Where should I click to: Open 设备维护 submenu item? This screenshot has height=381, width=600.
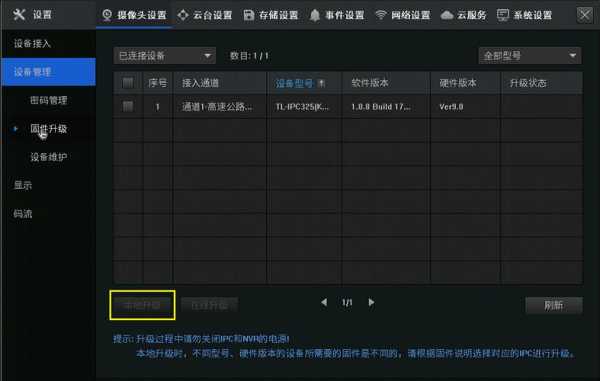(49, 157)
